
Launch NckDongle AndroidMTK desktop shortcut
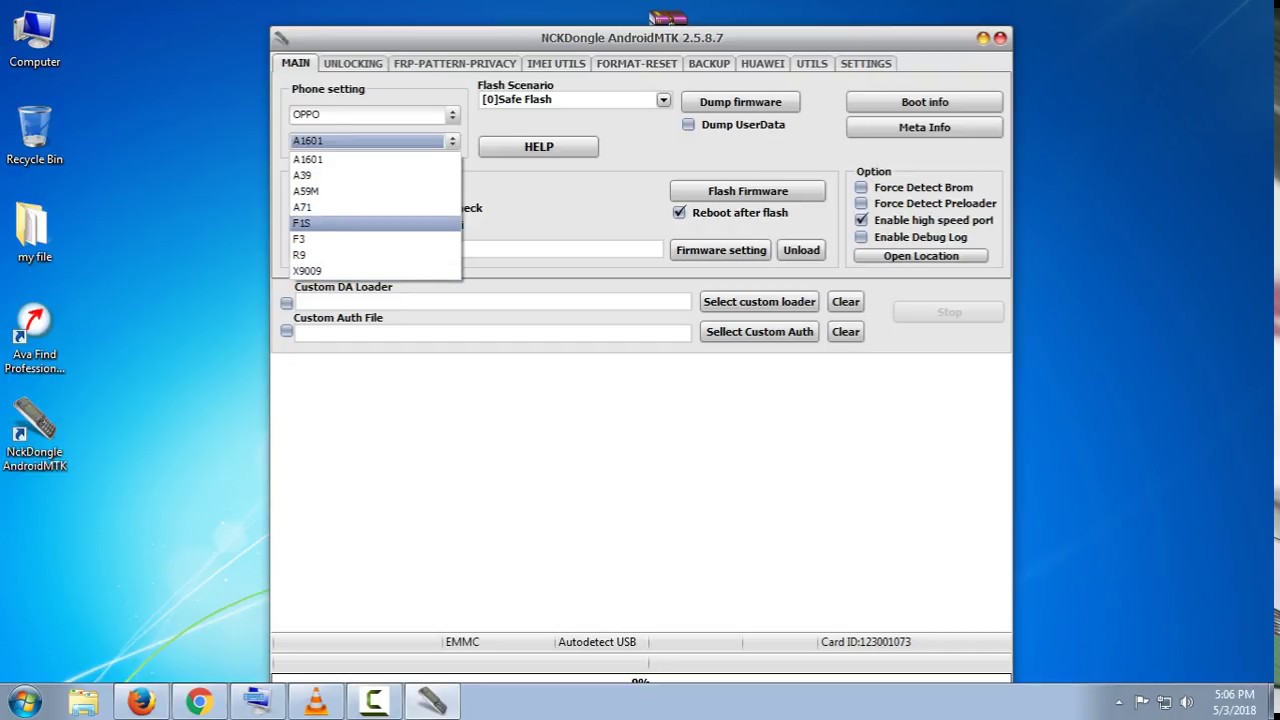point(35,435)
